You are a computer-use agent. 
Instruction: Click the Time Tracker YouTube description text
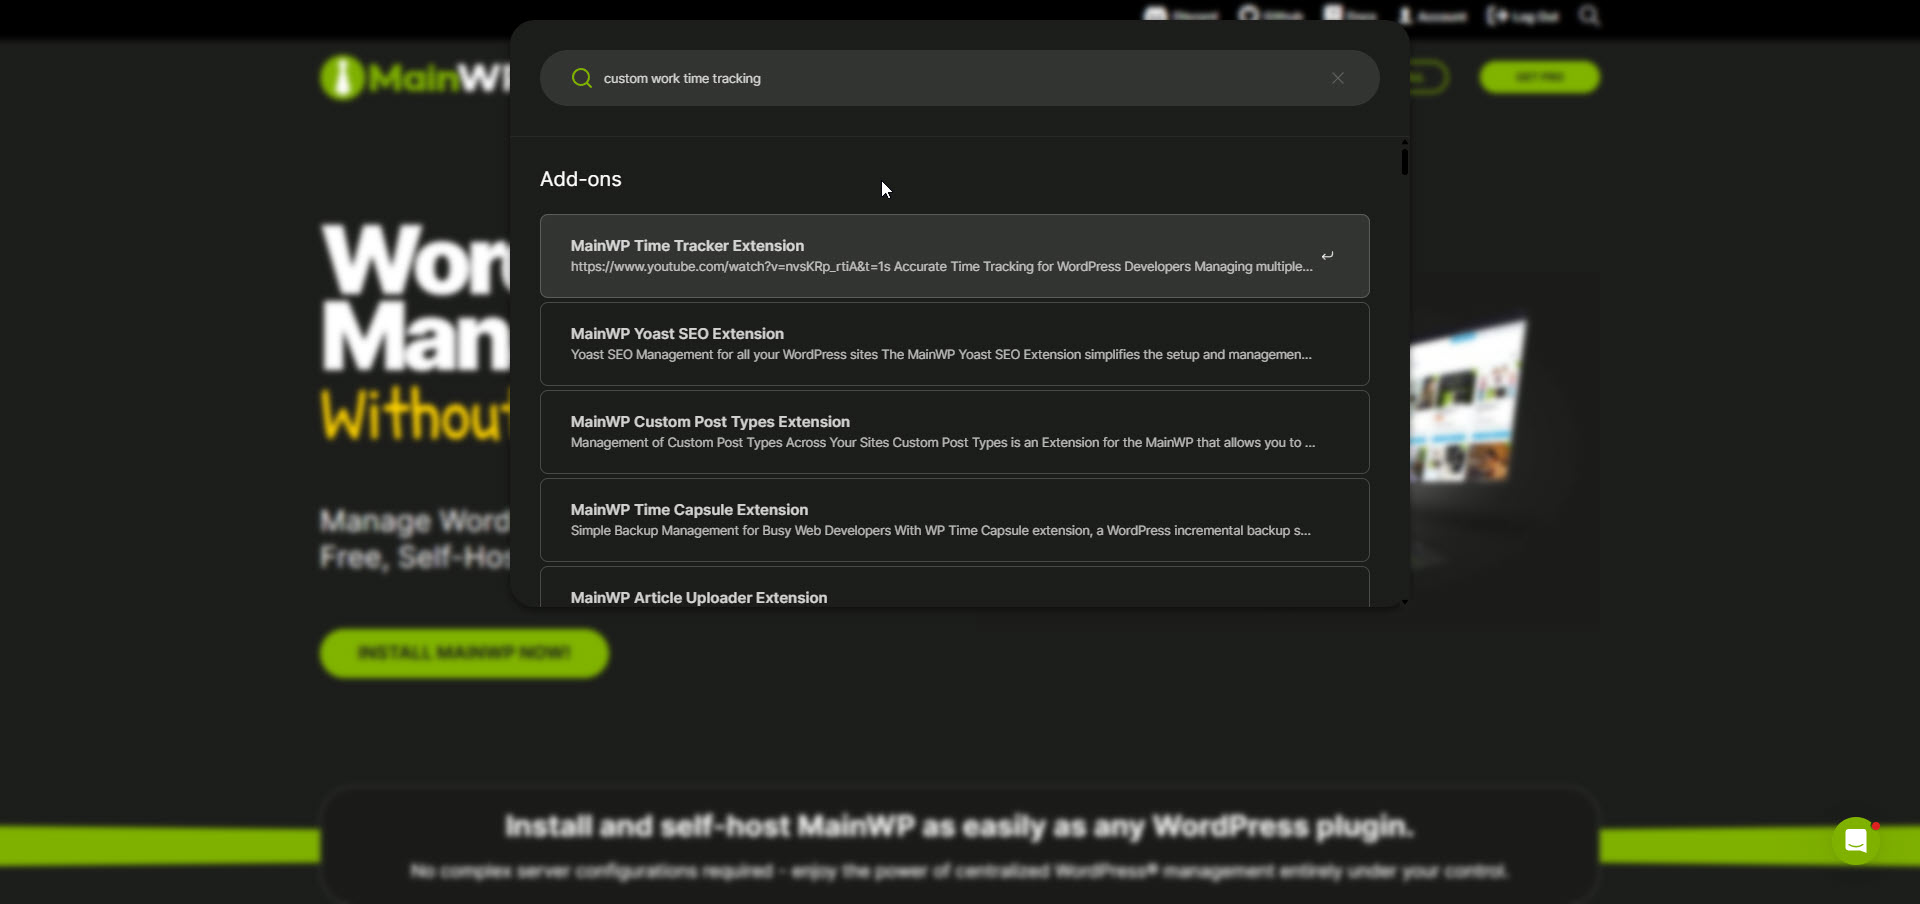(x=942, y=267)
